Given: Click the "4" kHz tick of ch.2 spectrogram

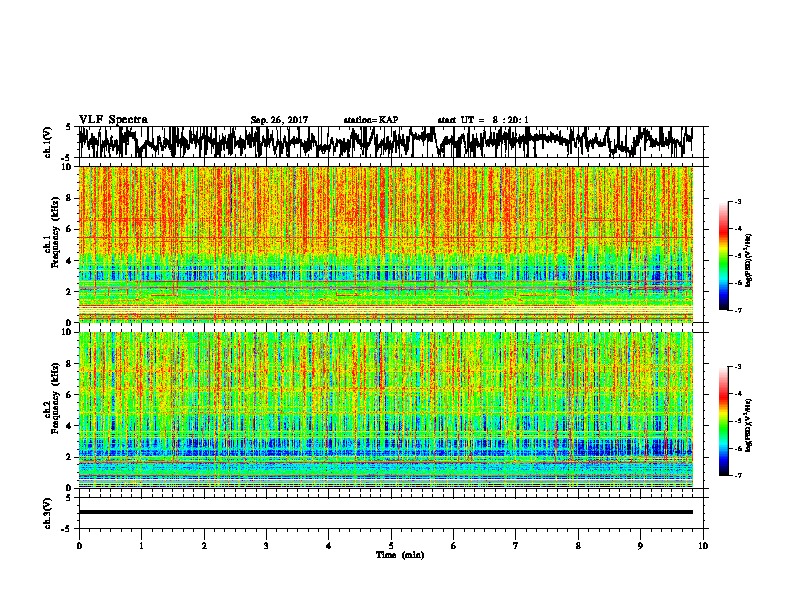Looking at the screenshot, I should pyautogui.click(x=70, y=426).
